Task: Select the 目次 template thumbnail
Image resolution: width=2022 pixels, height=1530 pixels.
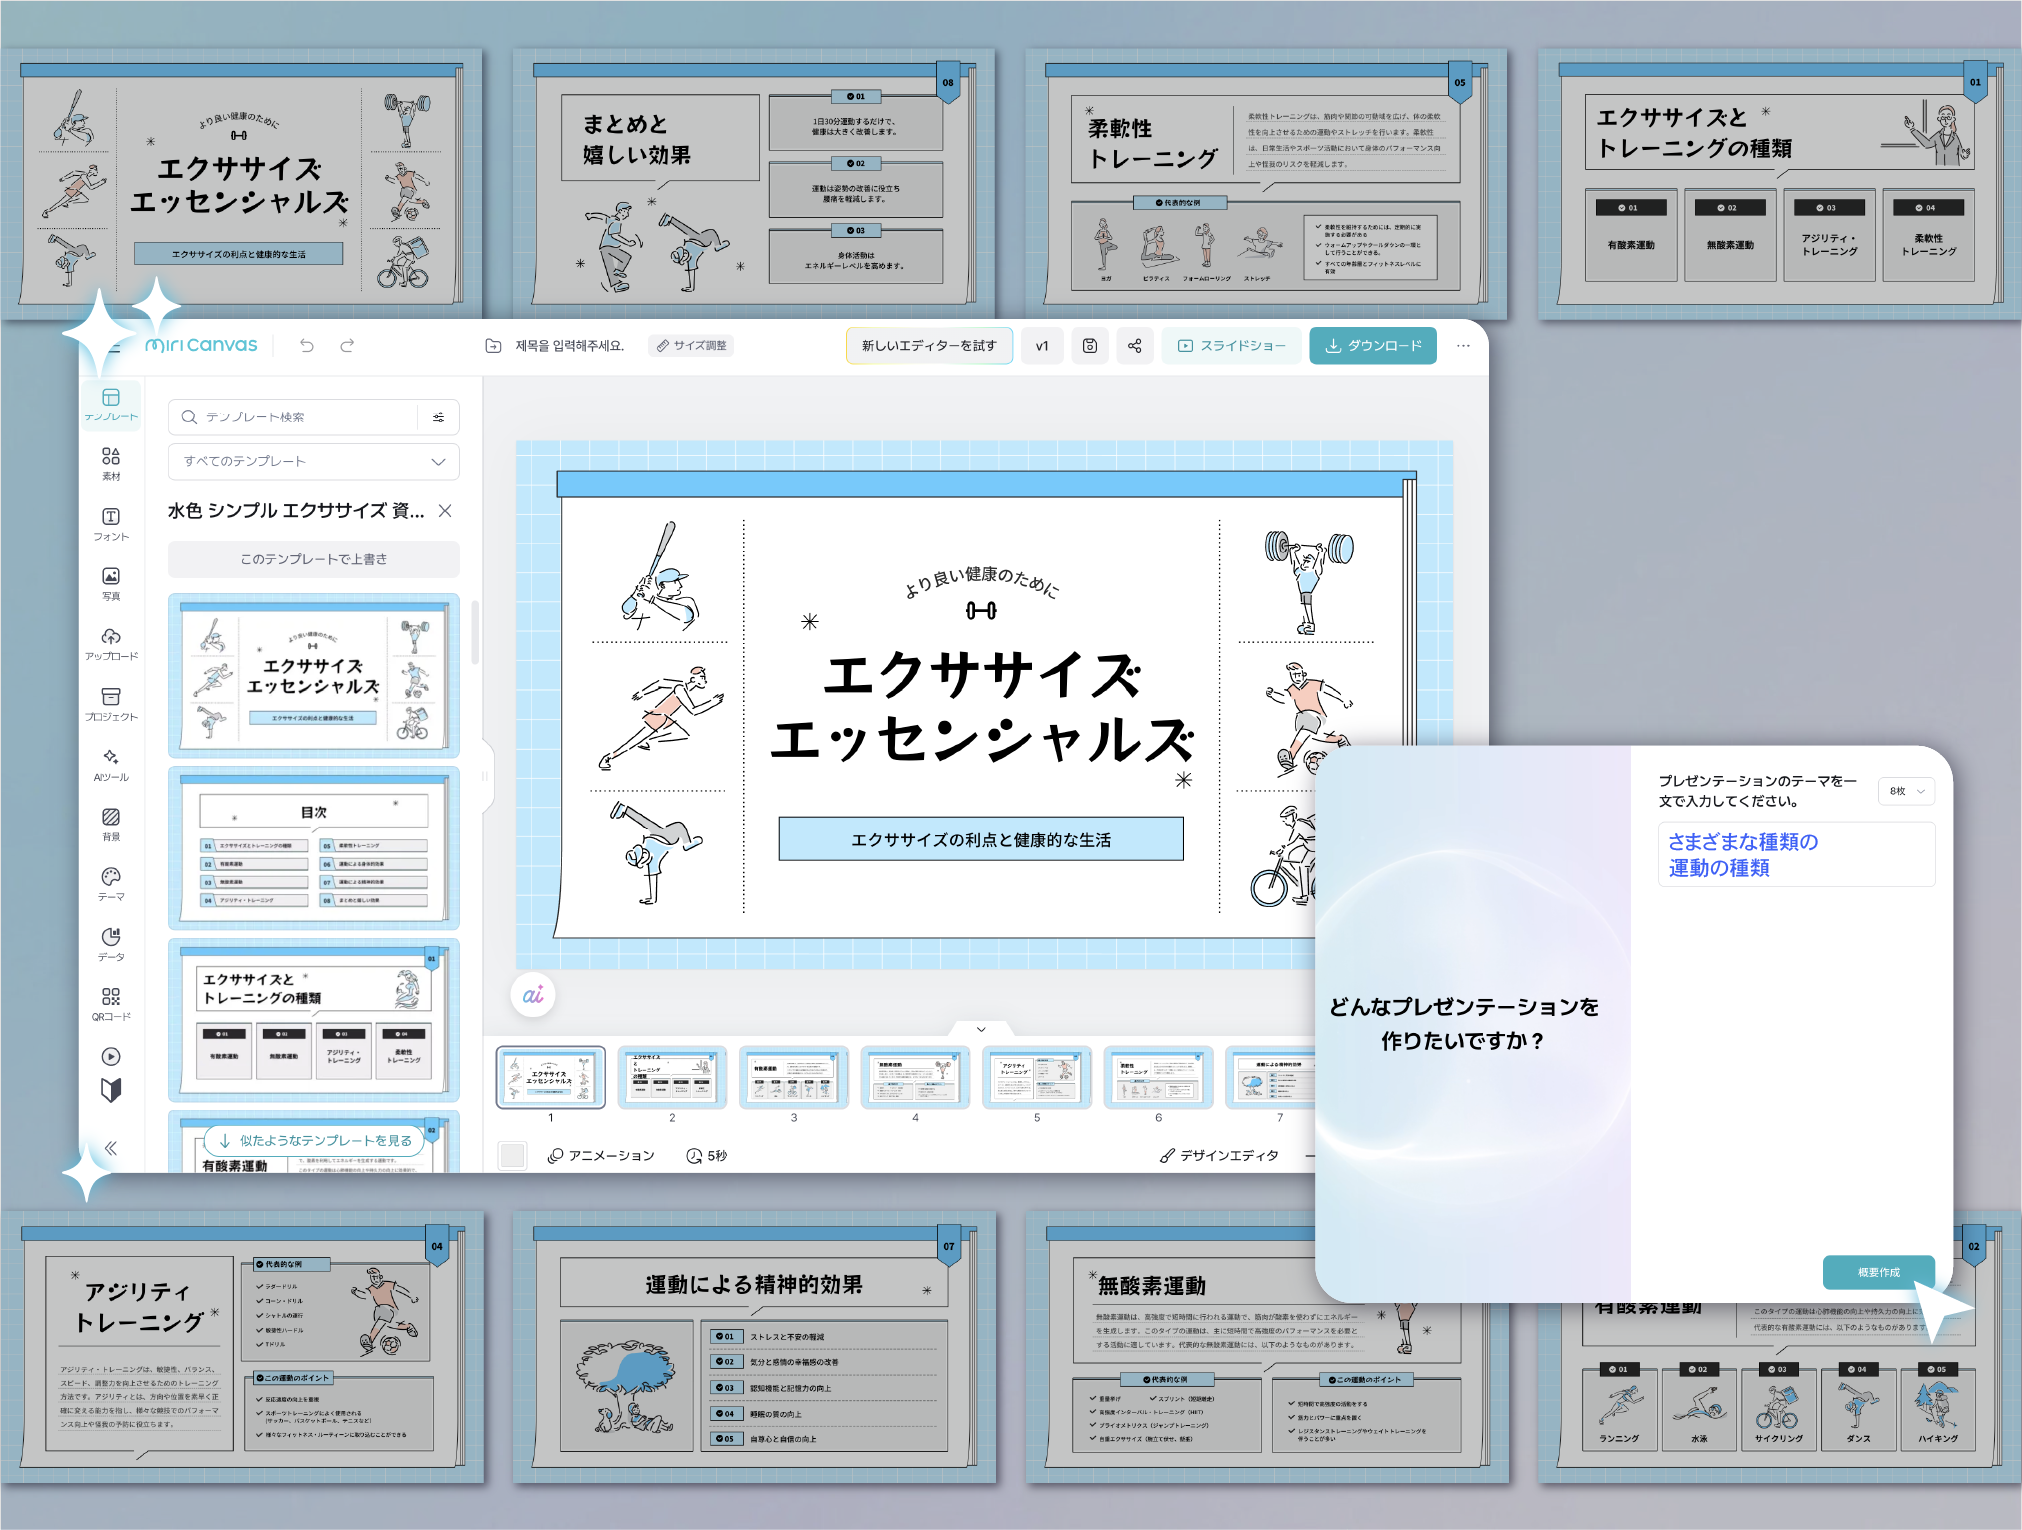Action: click(314, 849)
